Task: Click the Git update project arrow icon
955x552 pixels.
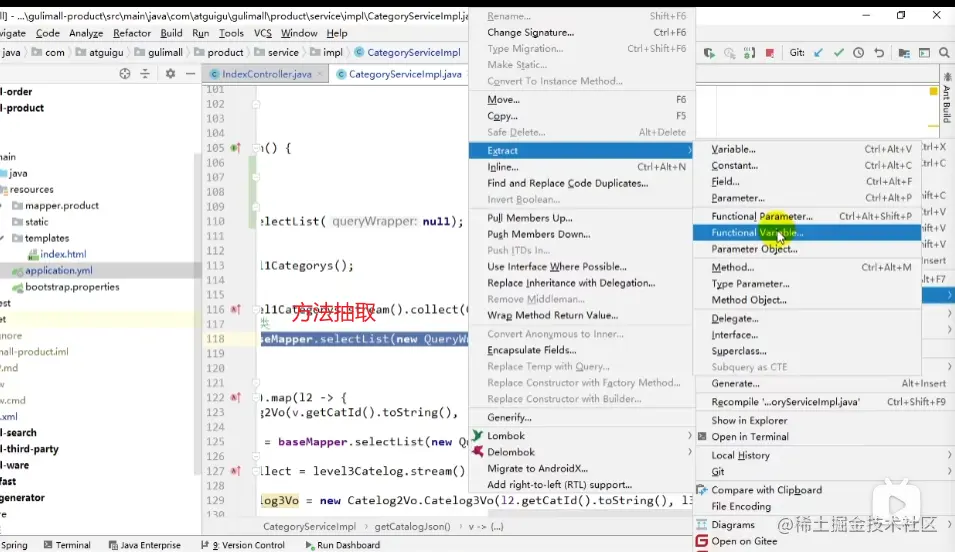Action: [x=818, y=53]
